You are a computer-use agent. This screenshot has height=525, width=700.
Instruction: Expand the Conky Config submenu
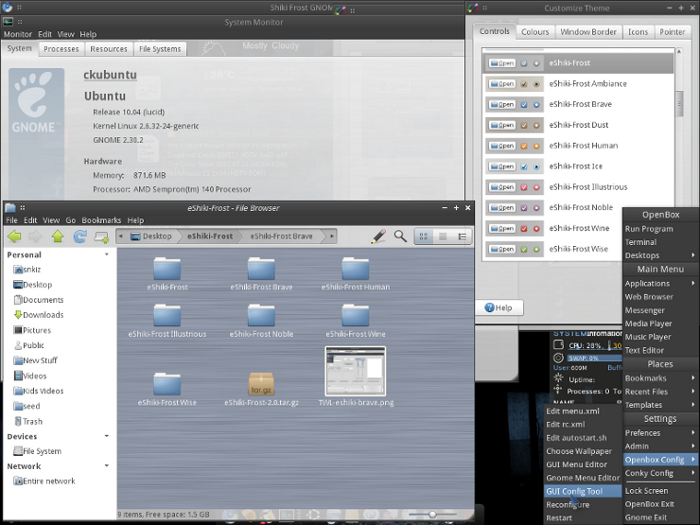pos(660,473)
